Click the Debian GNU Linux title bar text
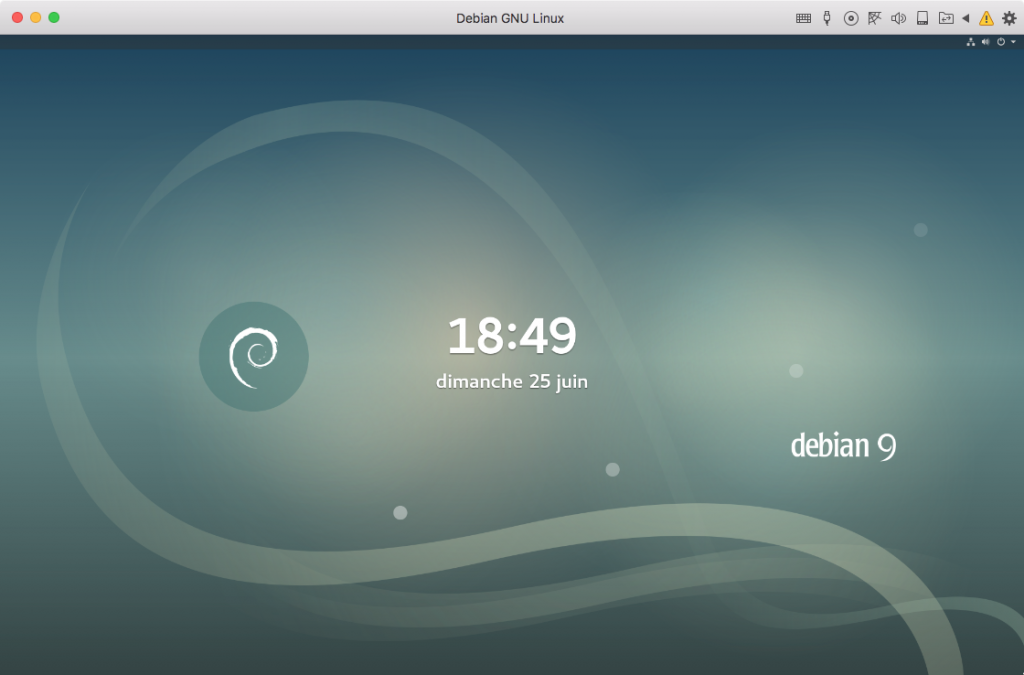 (x=511, y=17)
